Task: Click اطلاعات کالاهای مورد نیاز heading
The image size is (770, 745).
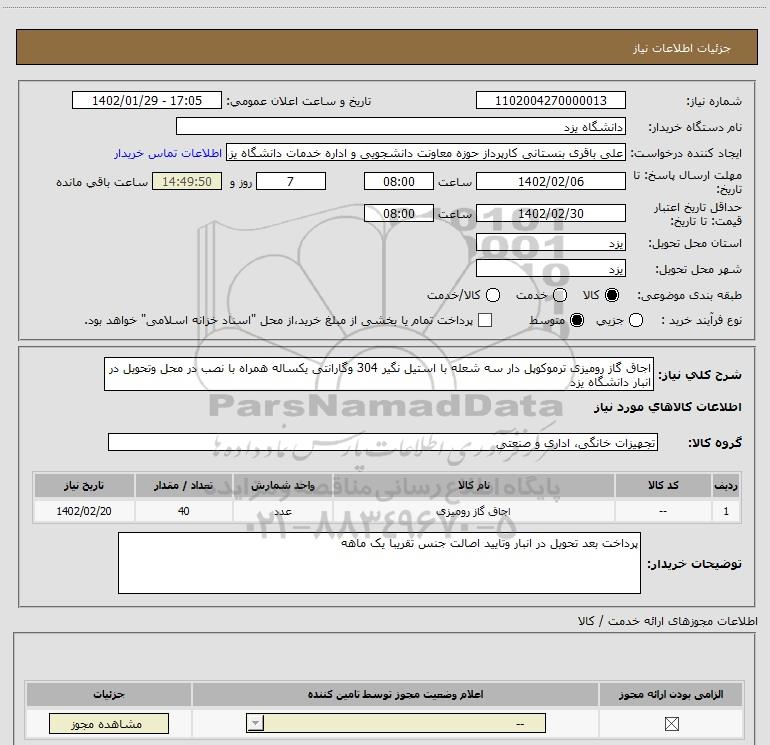Action: pyautogui.click(x=667, y=407)
